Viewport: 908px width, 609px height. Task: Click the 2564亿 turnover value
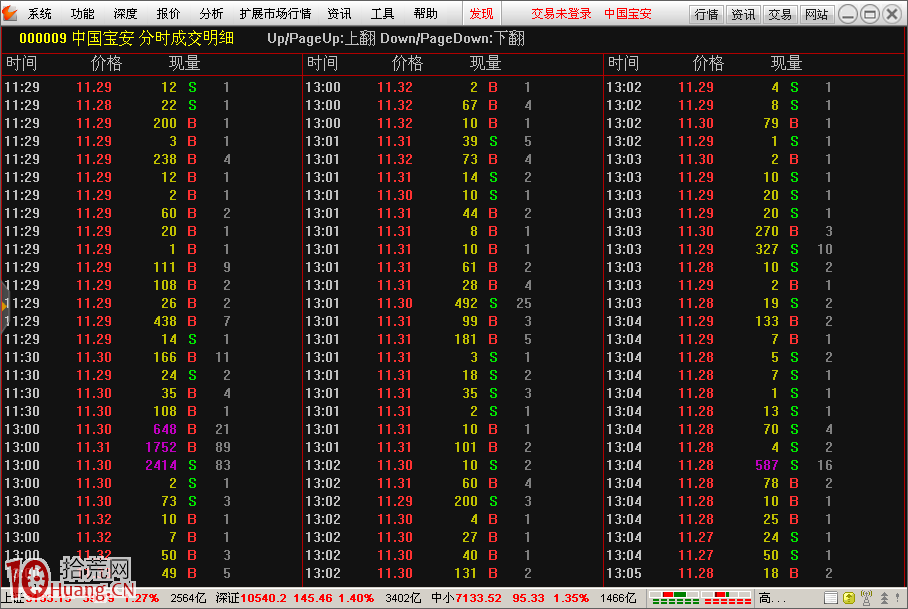tap(188, 598)
